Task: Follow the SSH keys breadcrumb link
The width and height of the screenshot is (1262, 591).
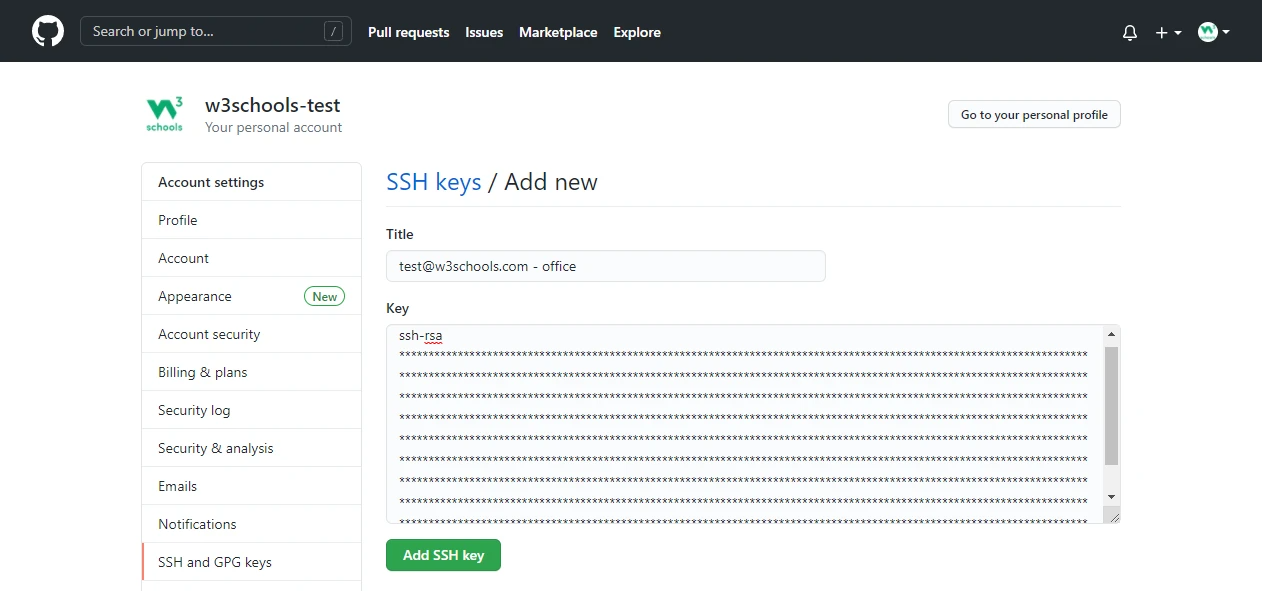Action: [x=433, y=182]
